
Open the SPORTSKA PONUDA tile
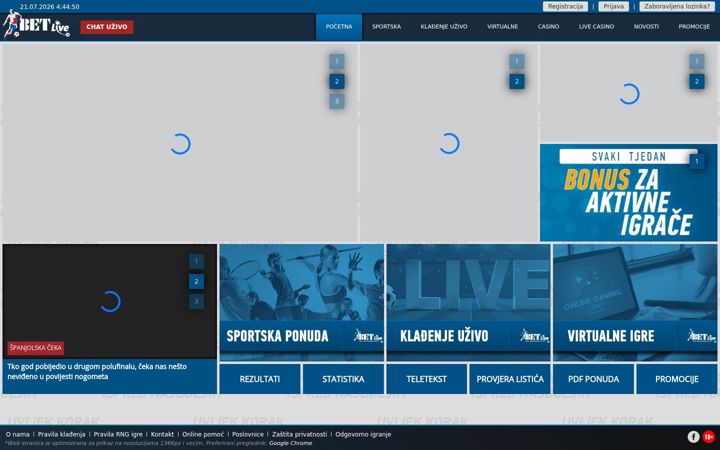[302, 302]
